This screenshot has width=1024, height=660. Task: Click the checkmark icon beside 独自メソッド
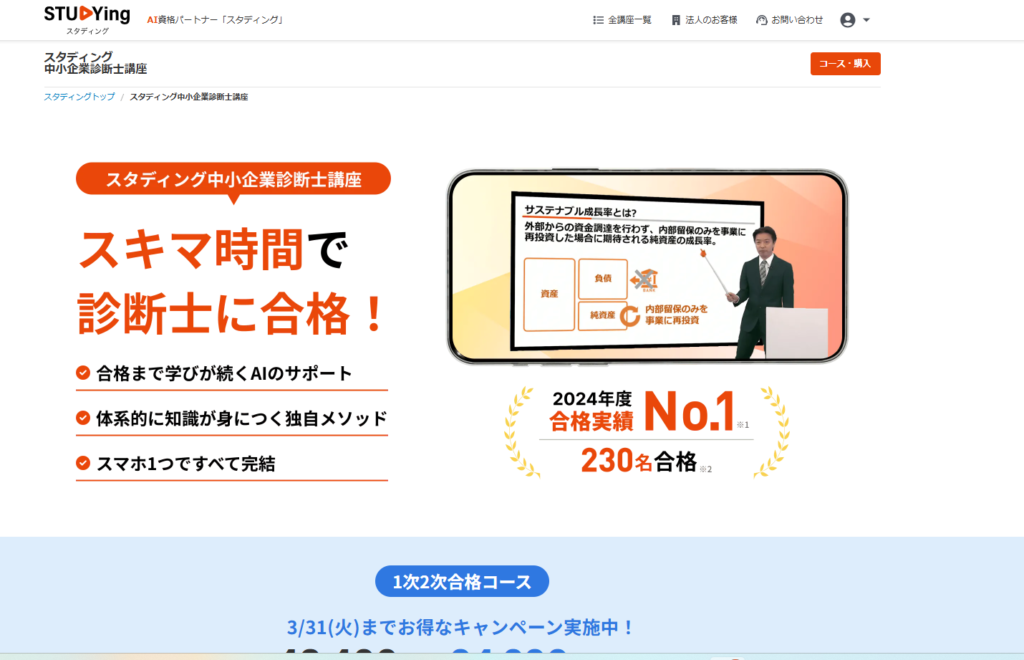click(x=83, y=418)
